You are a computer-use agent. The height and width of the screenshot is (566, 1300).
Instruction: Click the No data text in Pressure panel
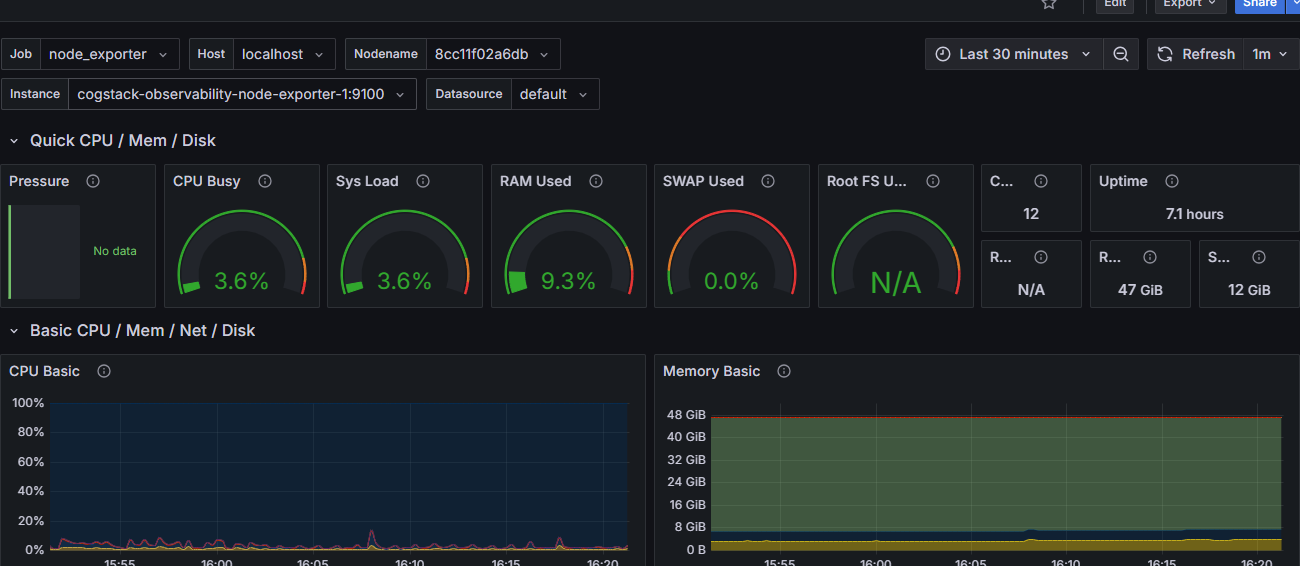pyautogui.click(x=115, y=251)
